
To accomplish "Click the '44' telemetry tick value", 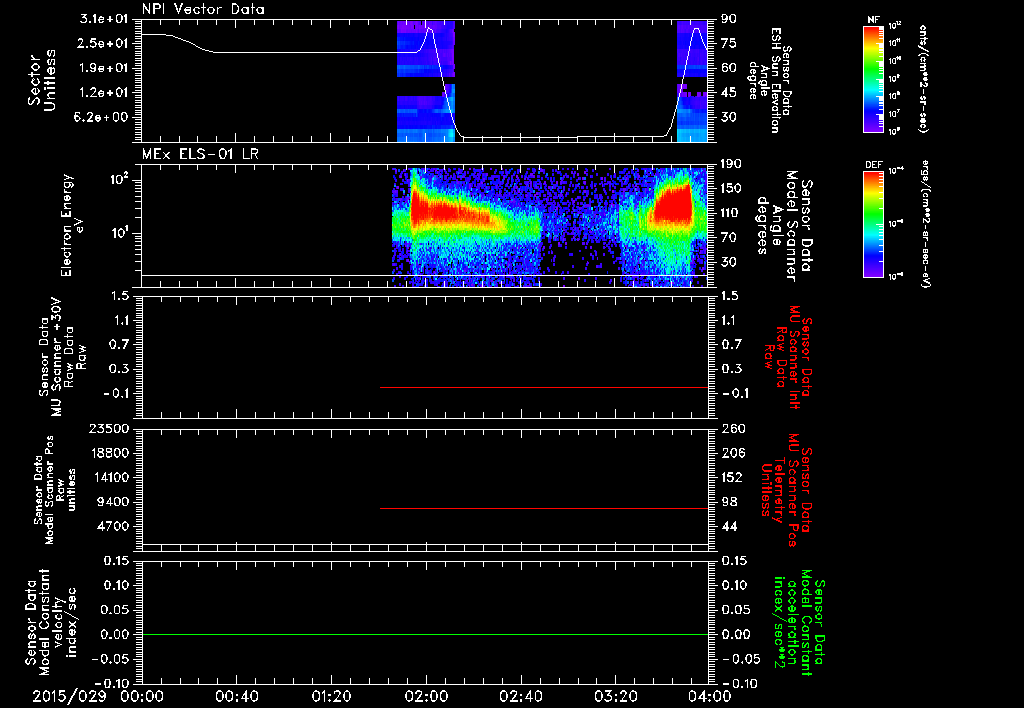I will [728, 526].
